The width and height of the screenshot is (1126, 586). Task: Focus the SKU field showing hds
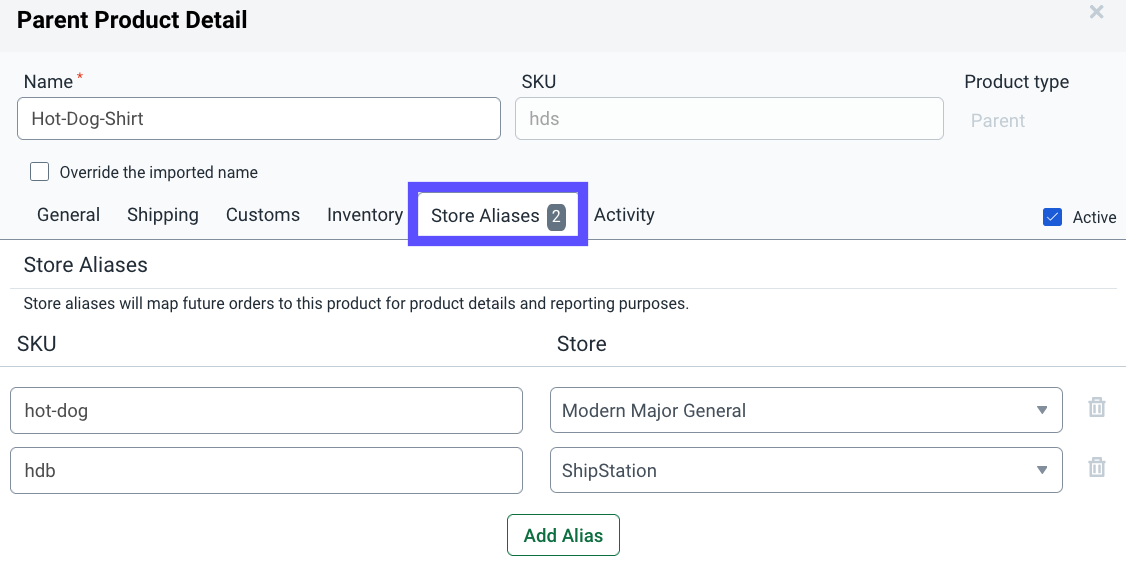[728, 118]
